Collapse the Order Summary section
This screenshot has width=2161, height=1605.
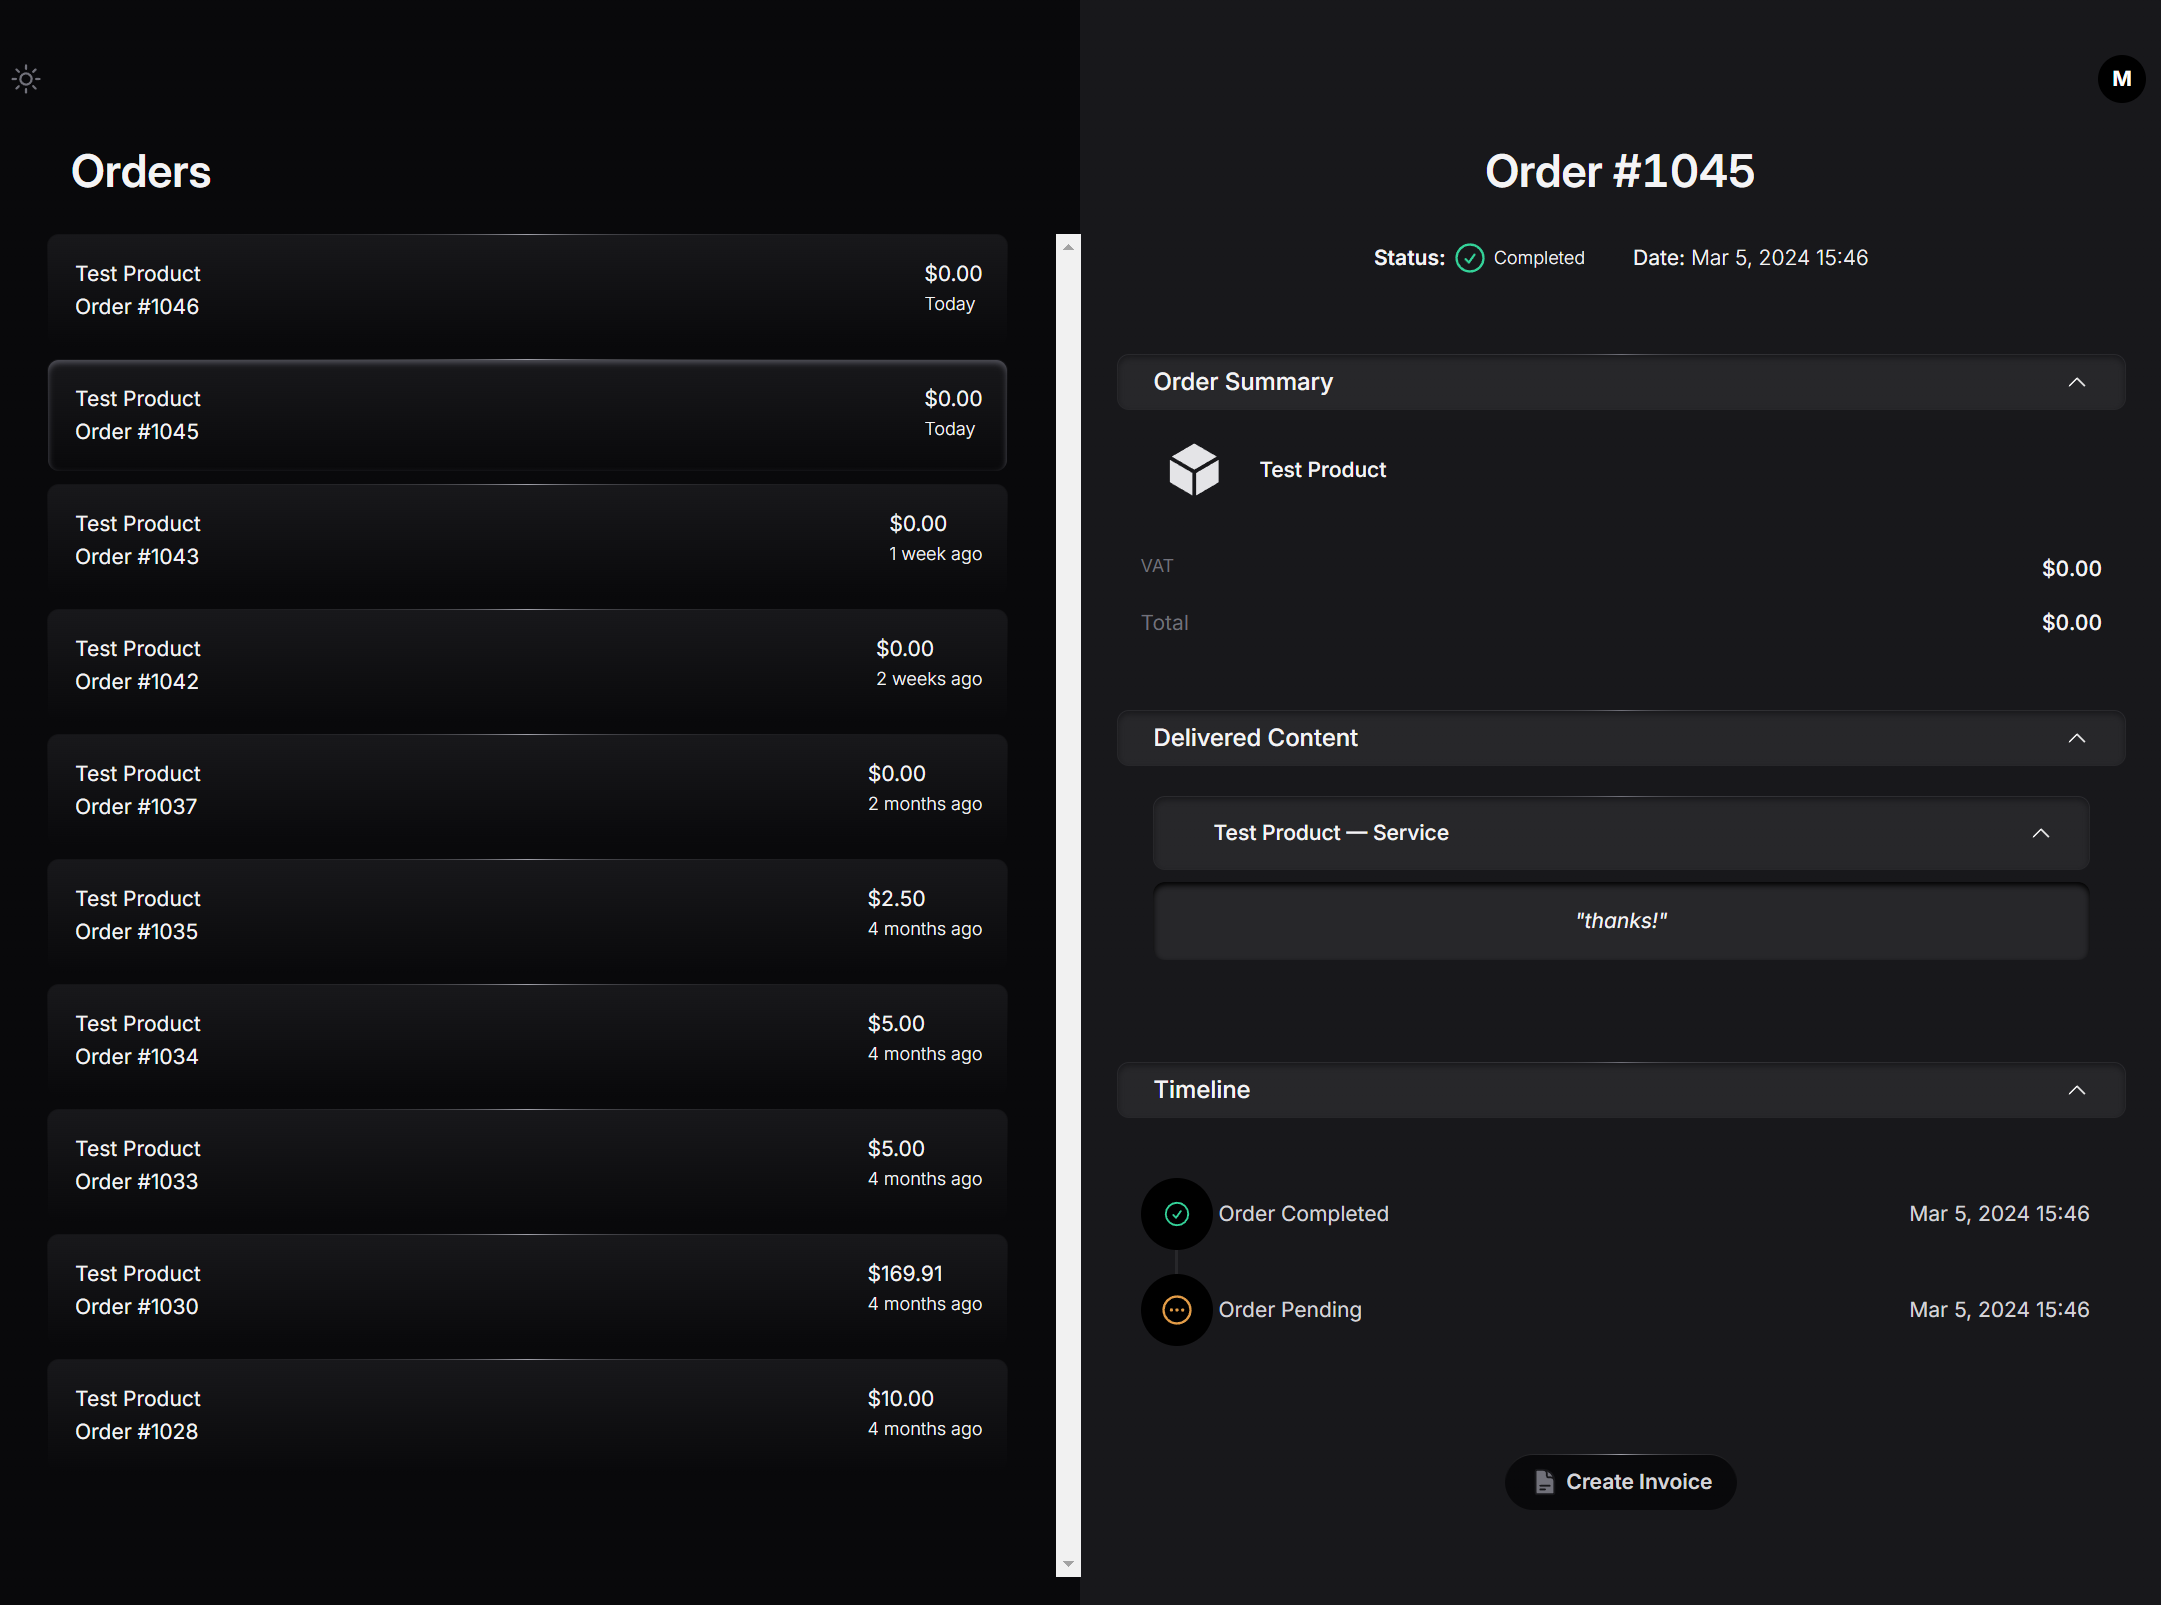(2076, 382)
